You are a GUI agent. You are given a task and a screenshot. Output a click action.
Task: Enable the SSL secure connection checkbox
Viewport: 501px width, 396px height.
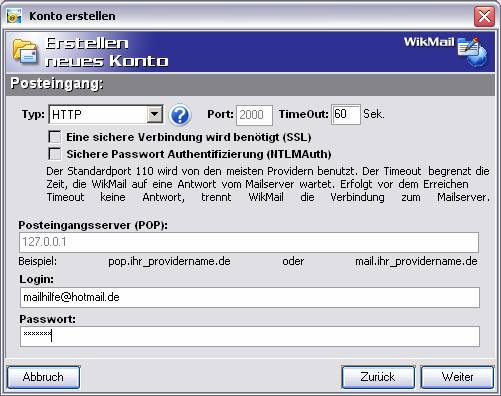pyautogui.click(x=55, y=137)
